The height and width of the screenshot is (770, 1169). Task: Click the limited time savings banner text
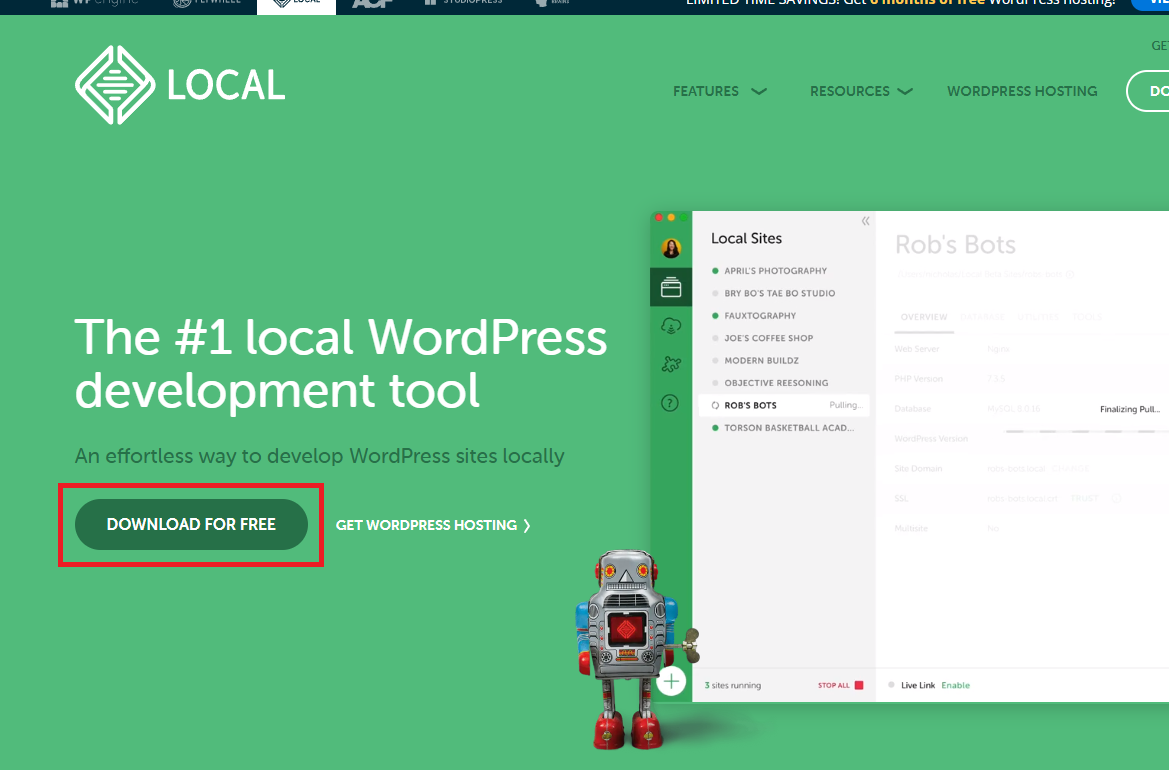901,2
